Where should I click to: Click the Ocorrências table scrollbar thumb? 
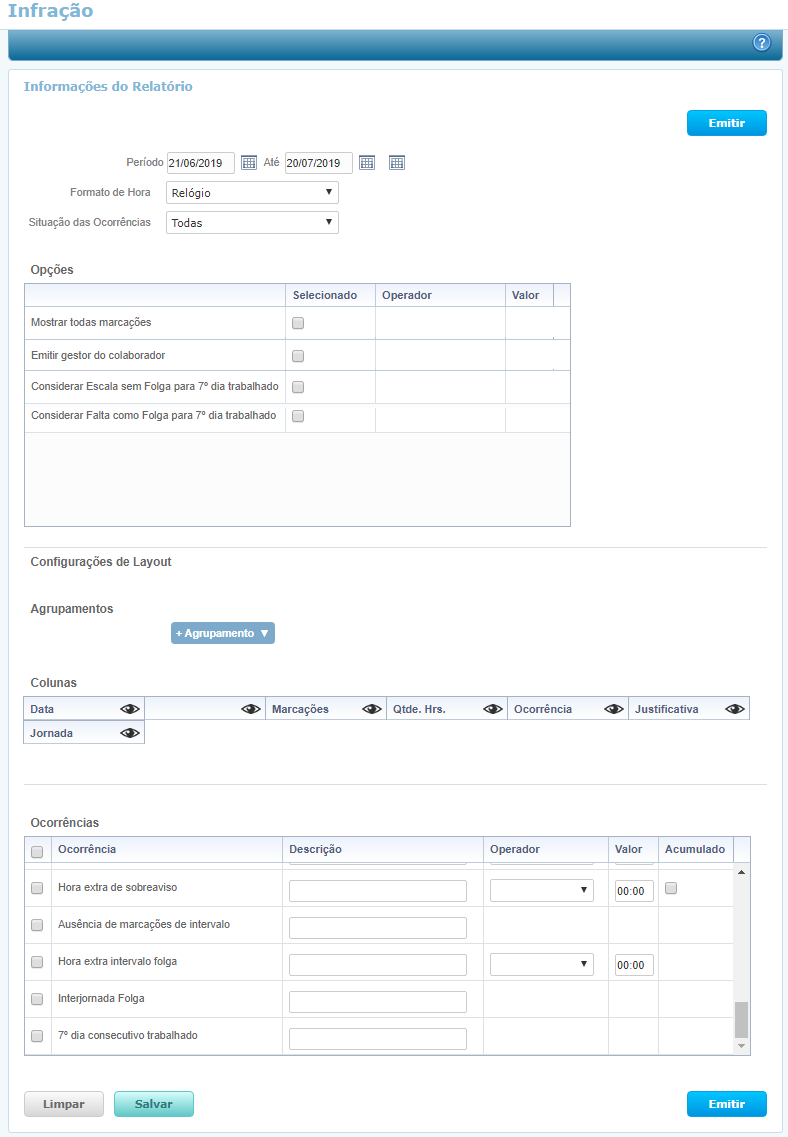pyautogui.click(x=741, y=1019)
